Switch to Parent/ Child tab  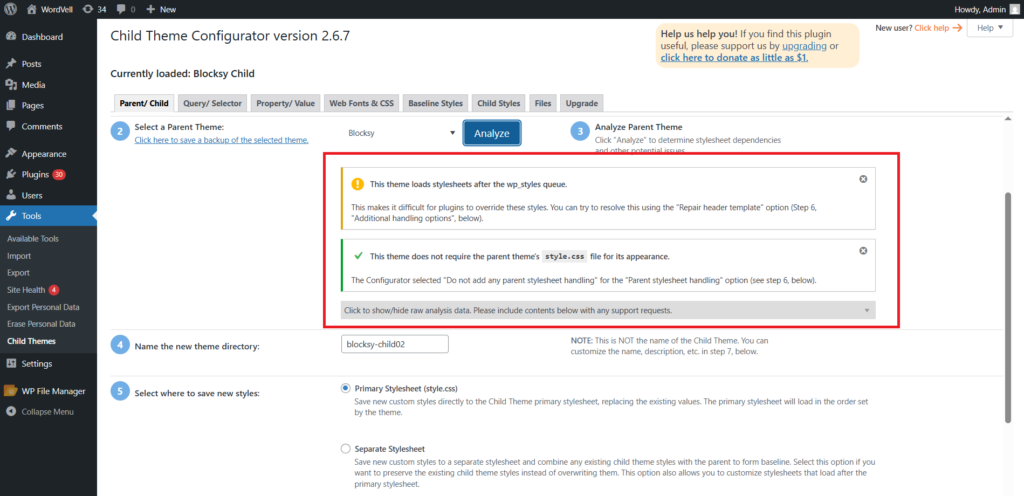[x=144, y=103]
